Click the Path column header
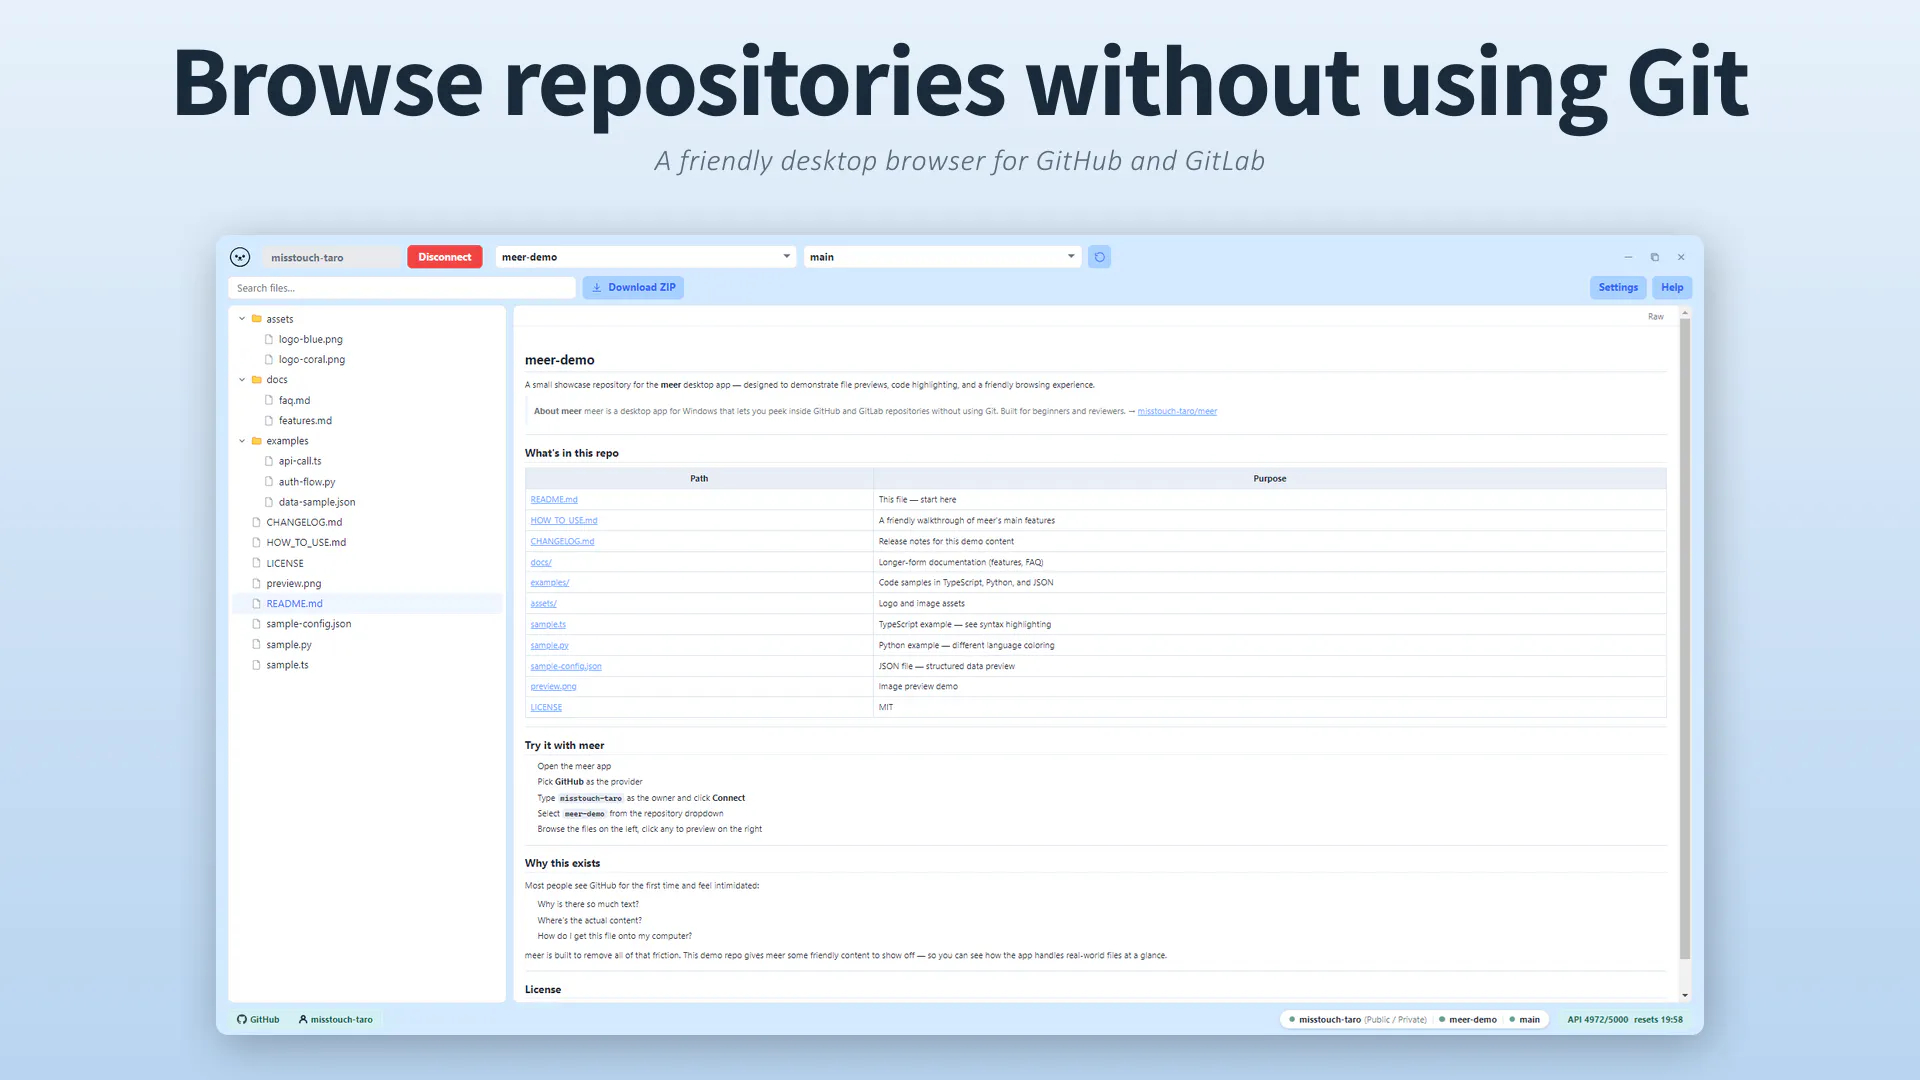The image size is (1920, 1080). click(x=699, y=479)
